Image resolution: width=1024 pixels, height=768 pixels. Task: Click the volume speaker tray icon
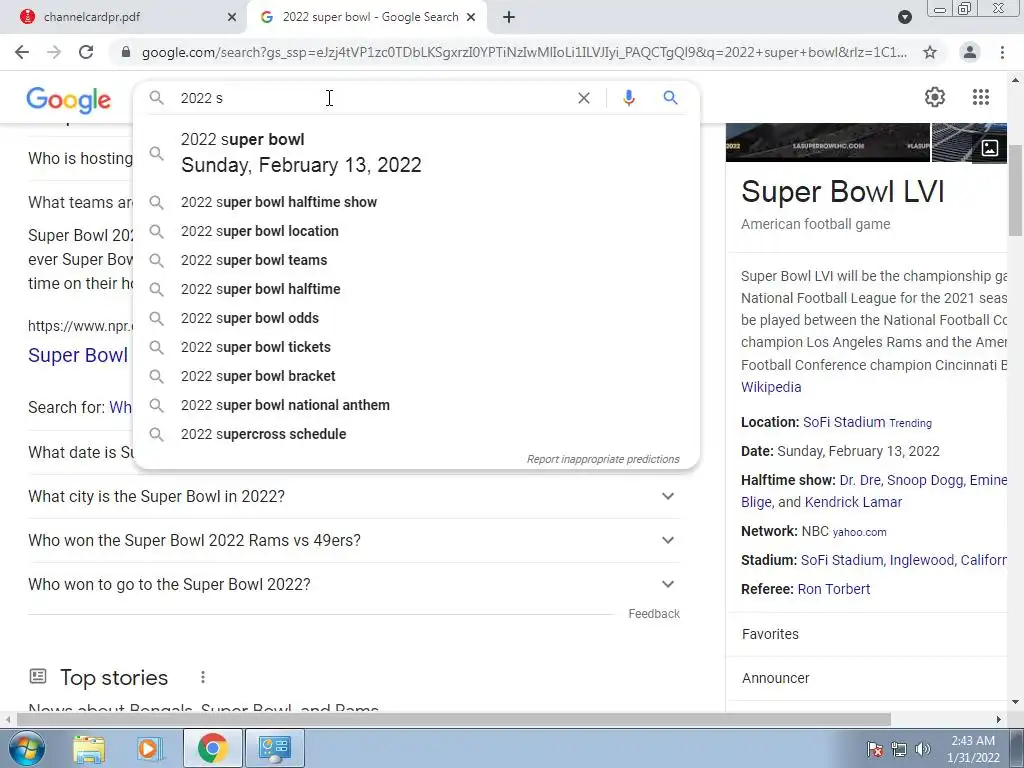click(x=923, y=749)
